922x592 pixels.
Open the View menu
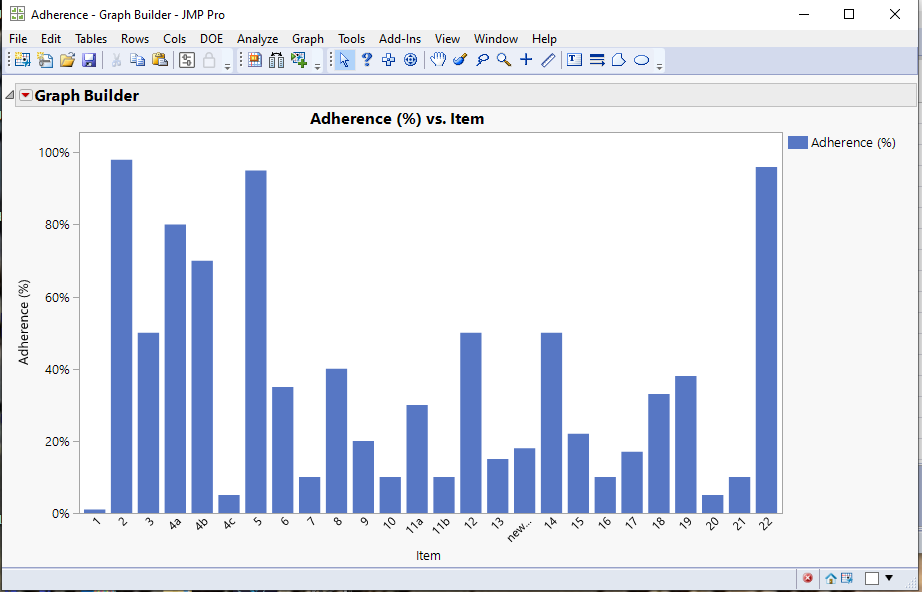447,39
